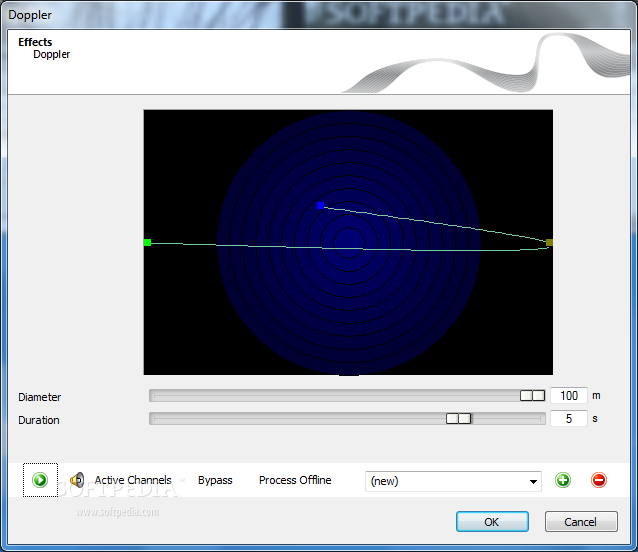The width and height of the screenshot is (638, 552).
Task: Confirm the effect with the OK button
Action: pos(492,521)
